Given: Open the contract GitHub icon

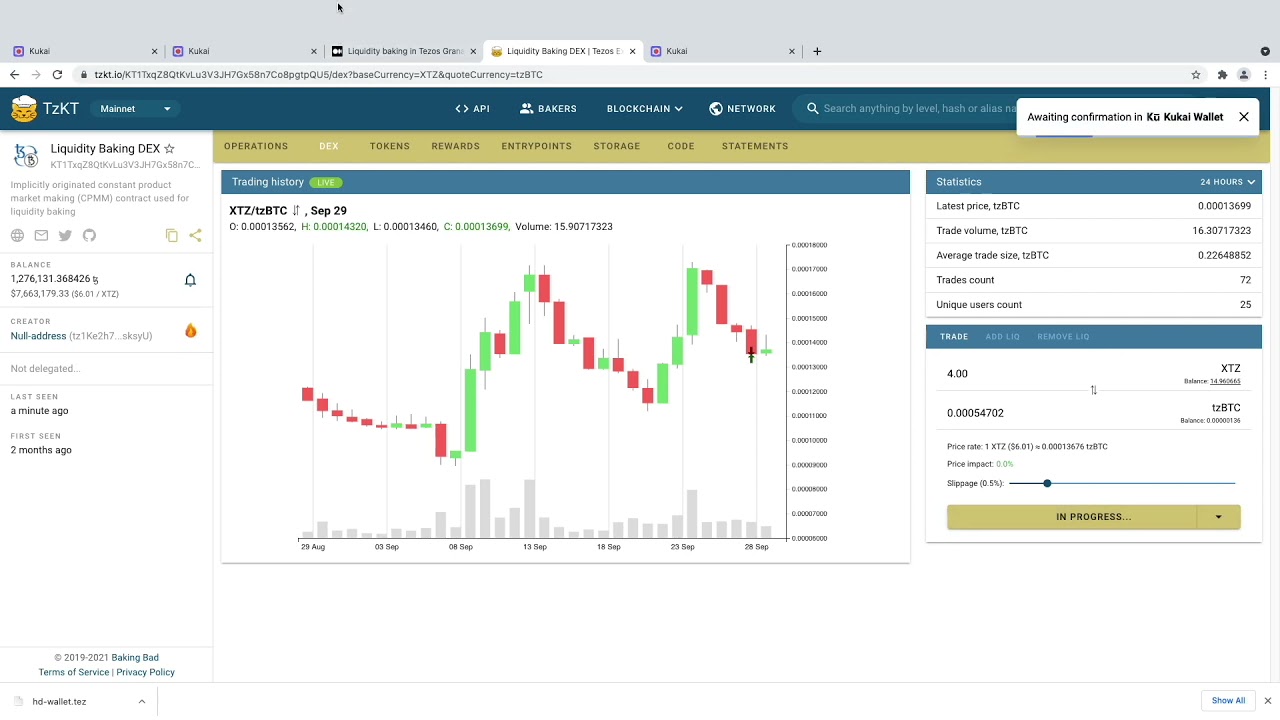Looking at the screenshot, I should point(89,235).
